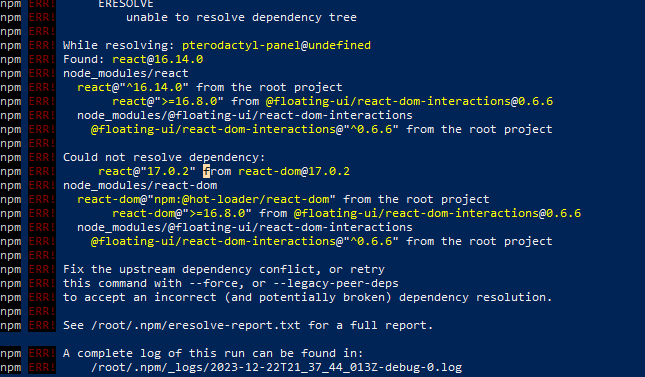Click the debug-0.log file path
This screenshot has height=377, width=645.
pos(276,367)
